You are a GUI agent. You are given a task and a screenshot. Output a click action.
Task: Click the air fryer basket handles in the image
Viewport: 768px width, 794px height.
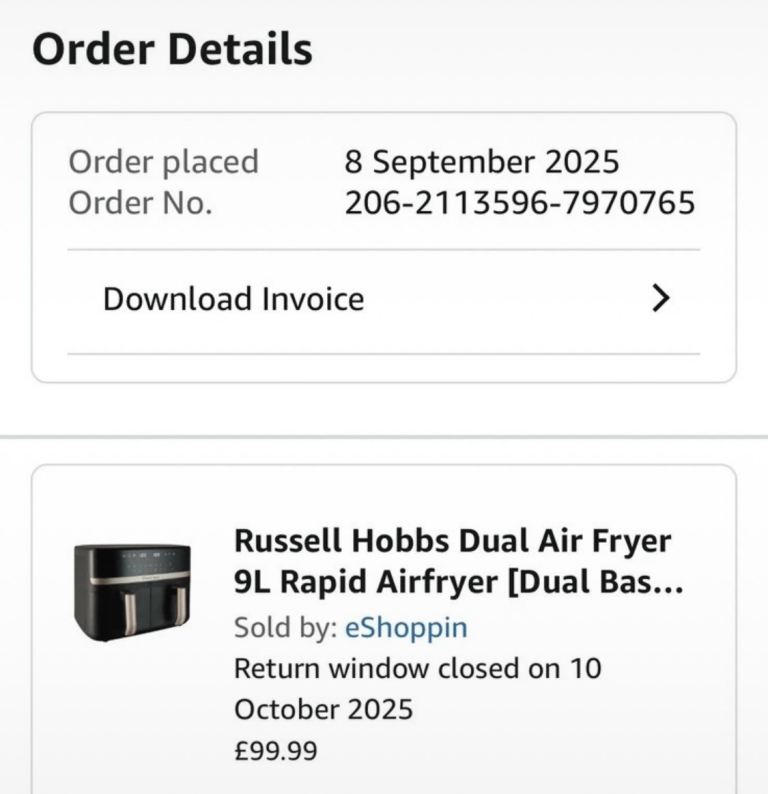coord(153,610)
